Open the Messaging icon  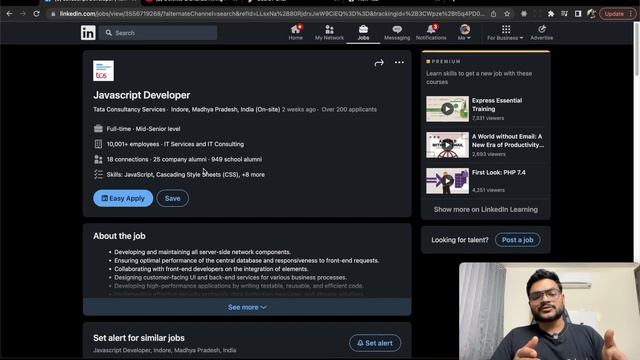point(397,32)
